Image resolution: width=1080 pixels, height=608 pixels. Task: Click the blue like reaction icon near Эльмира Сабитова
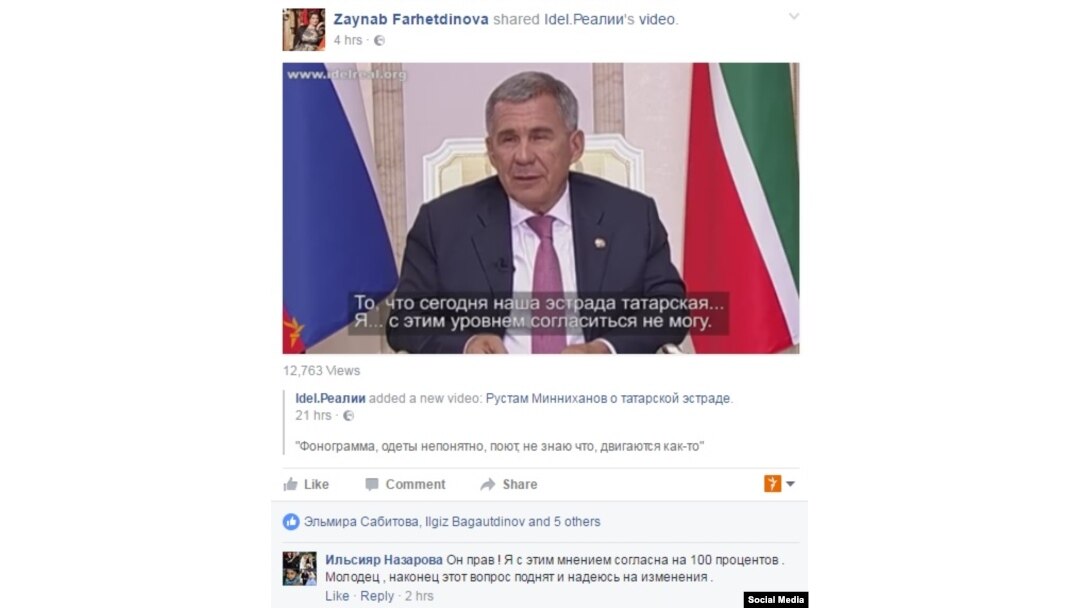click(x=291, y=522)
